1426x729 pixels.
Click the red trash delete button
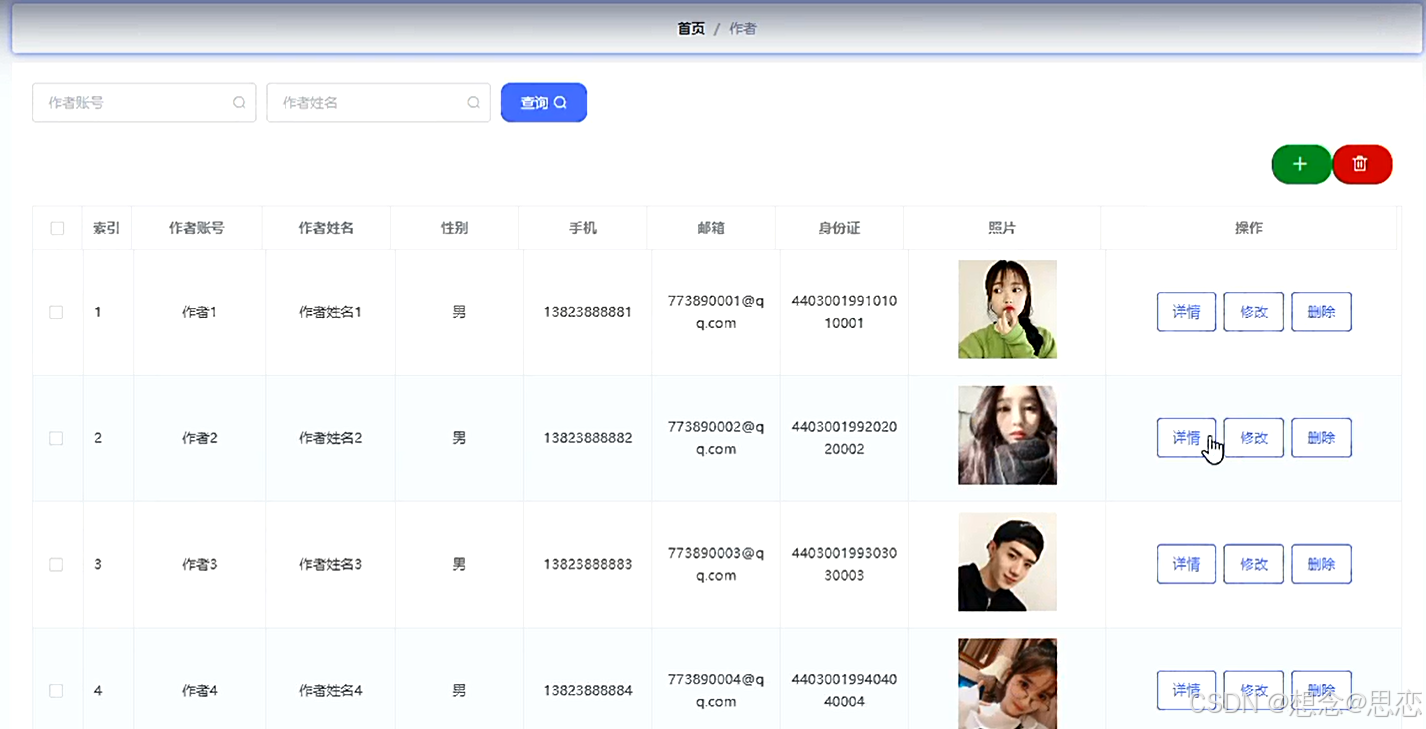point(1361,164)
